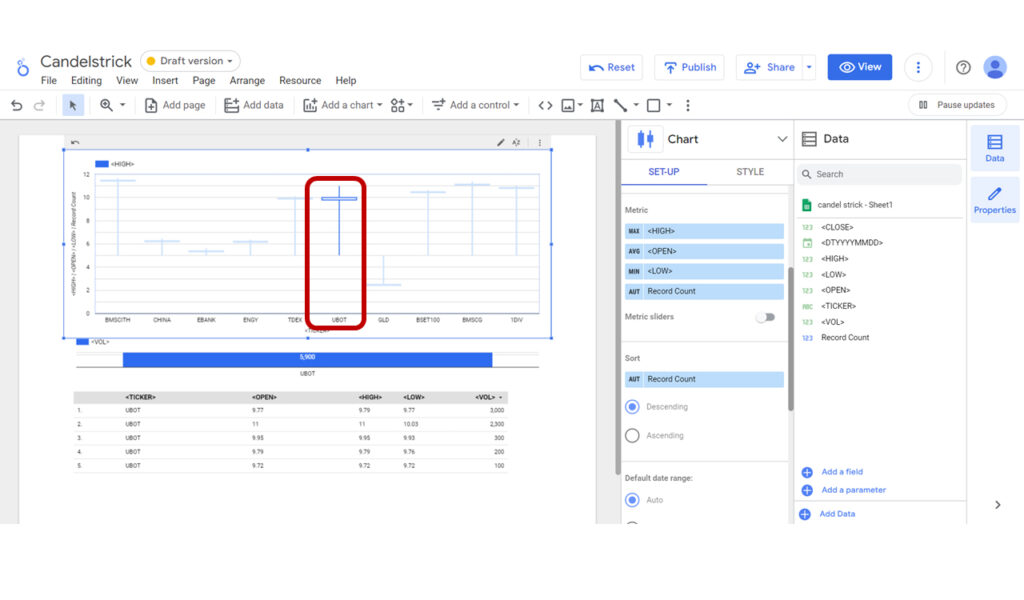1024x600 pixels.
Task: Click the MAX <HIGH> metric chip
Action: tap(704, 231)
